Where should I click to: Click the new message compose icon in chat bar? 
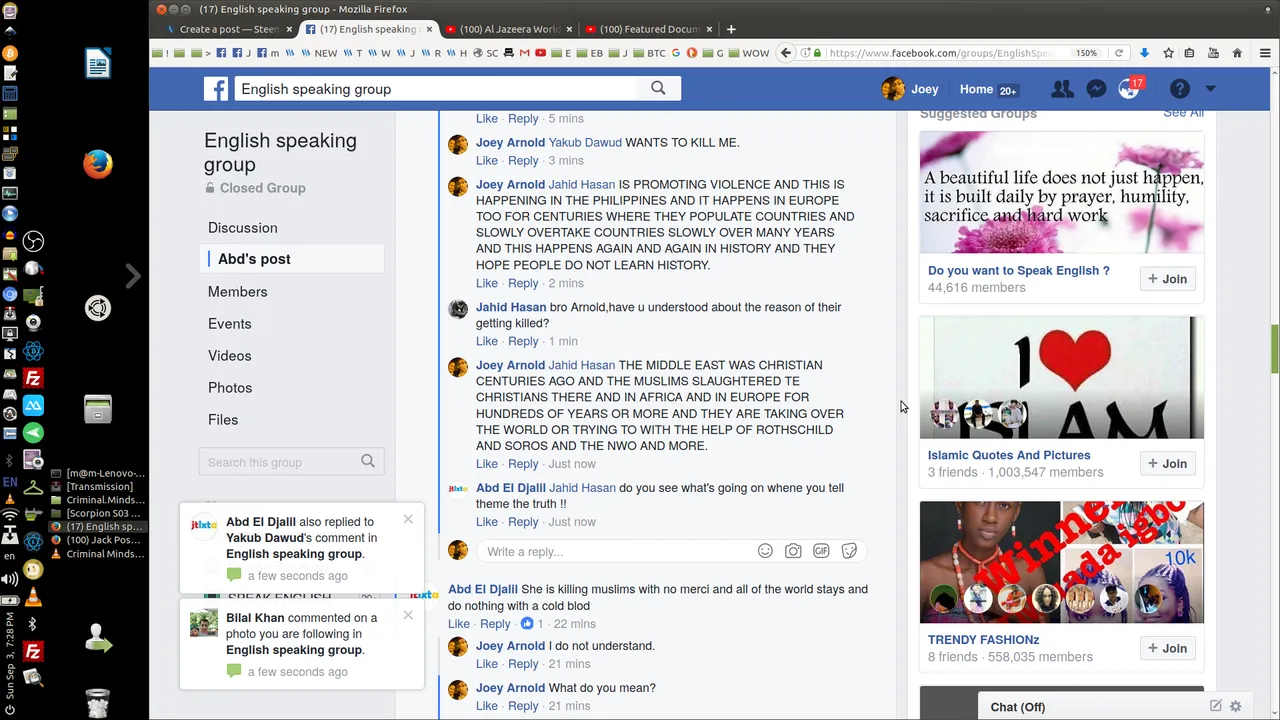point(1216,706)
